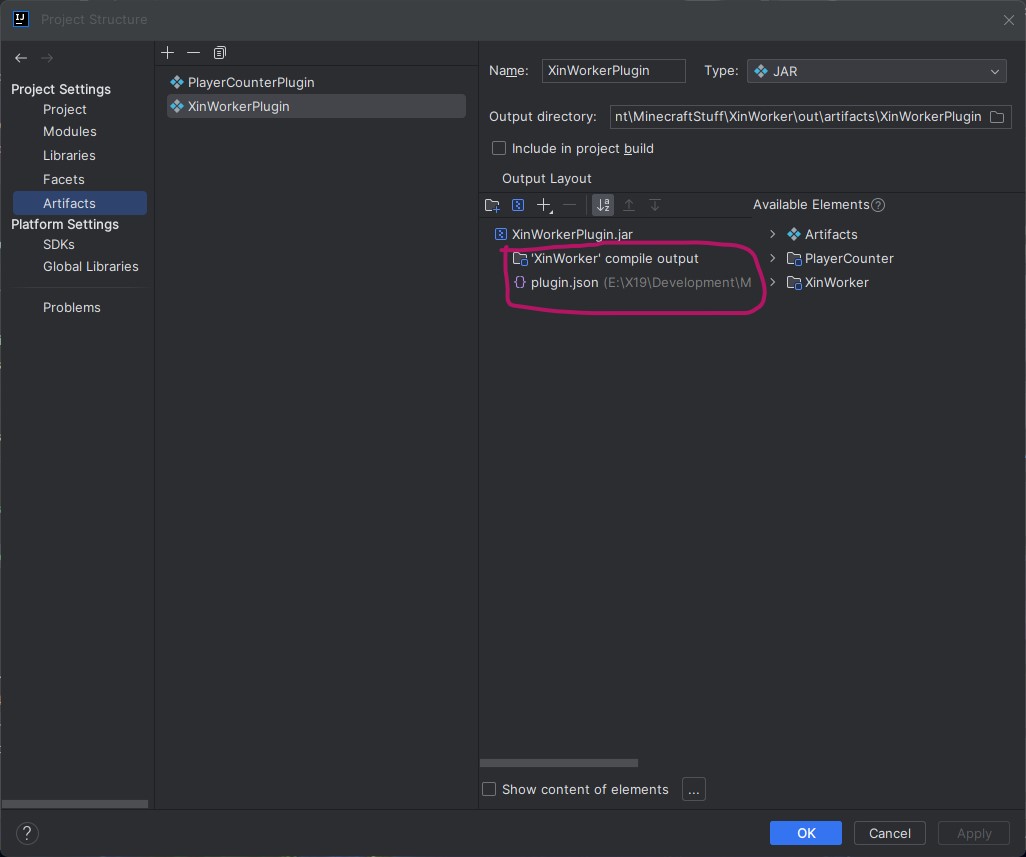Click the IntelliJ IDEA logo in title bar

(x=21, y=19)
